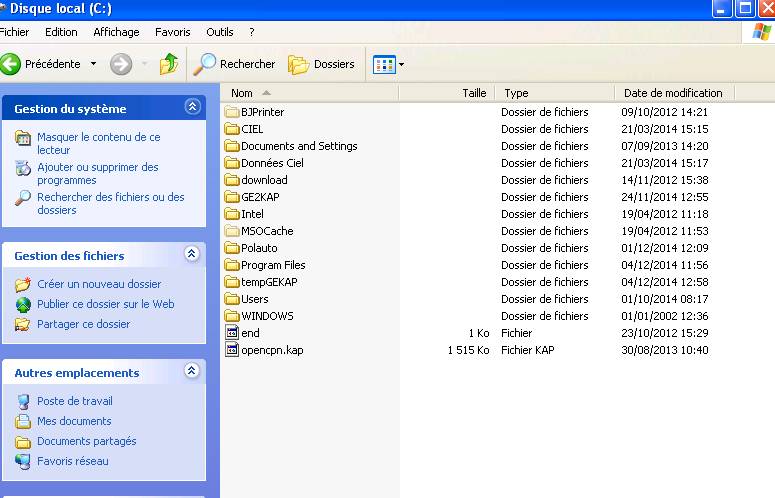
Task: Click the WINDOWS folder icon
Action: [x=232, y=316]
